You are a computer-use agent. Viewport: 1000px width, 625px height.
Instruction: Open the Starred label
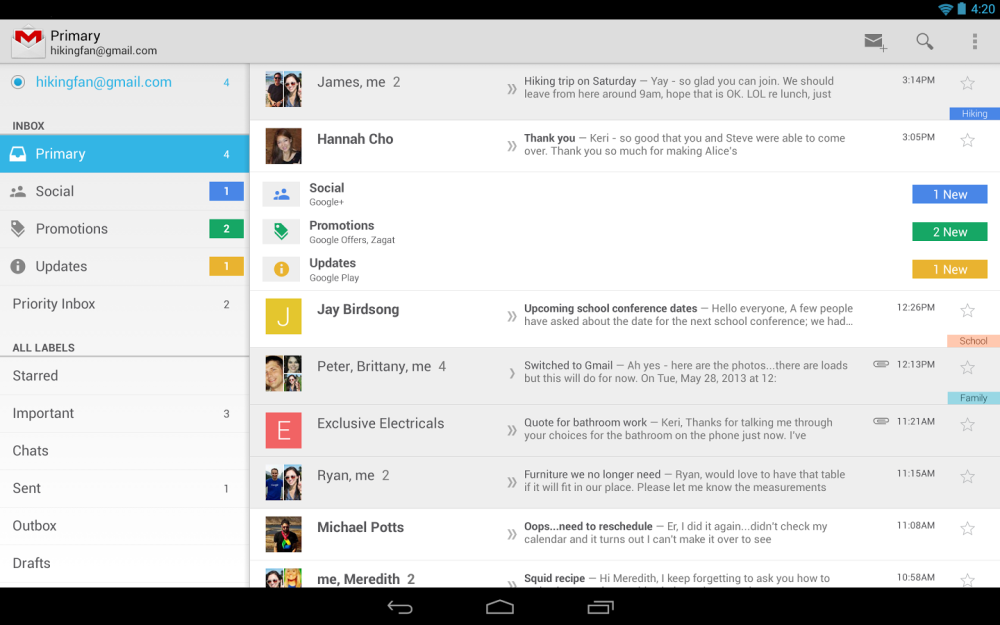pos(36,376)
